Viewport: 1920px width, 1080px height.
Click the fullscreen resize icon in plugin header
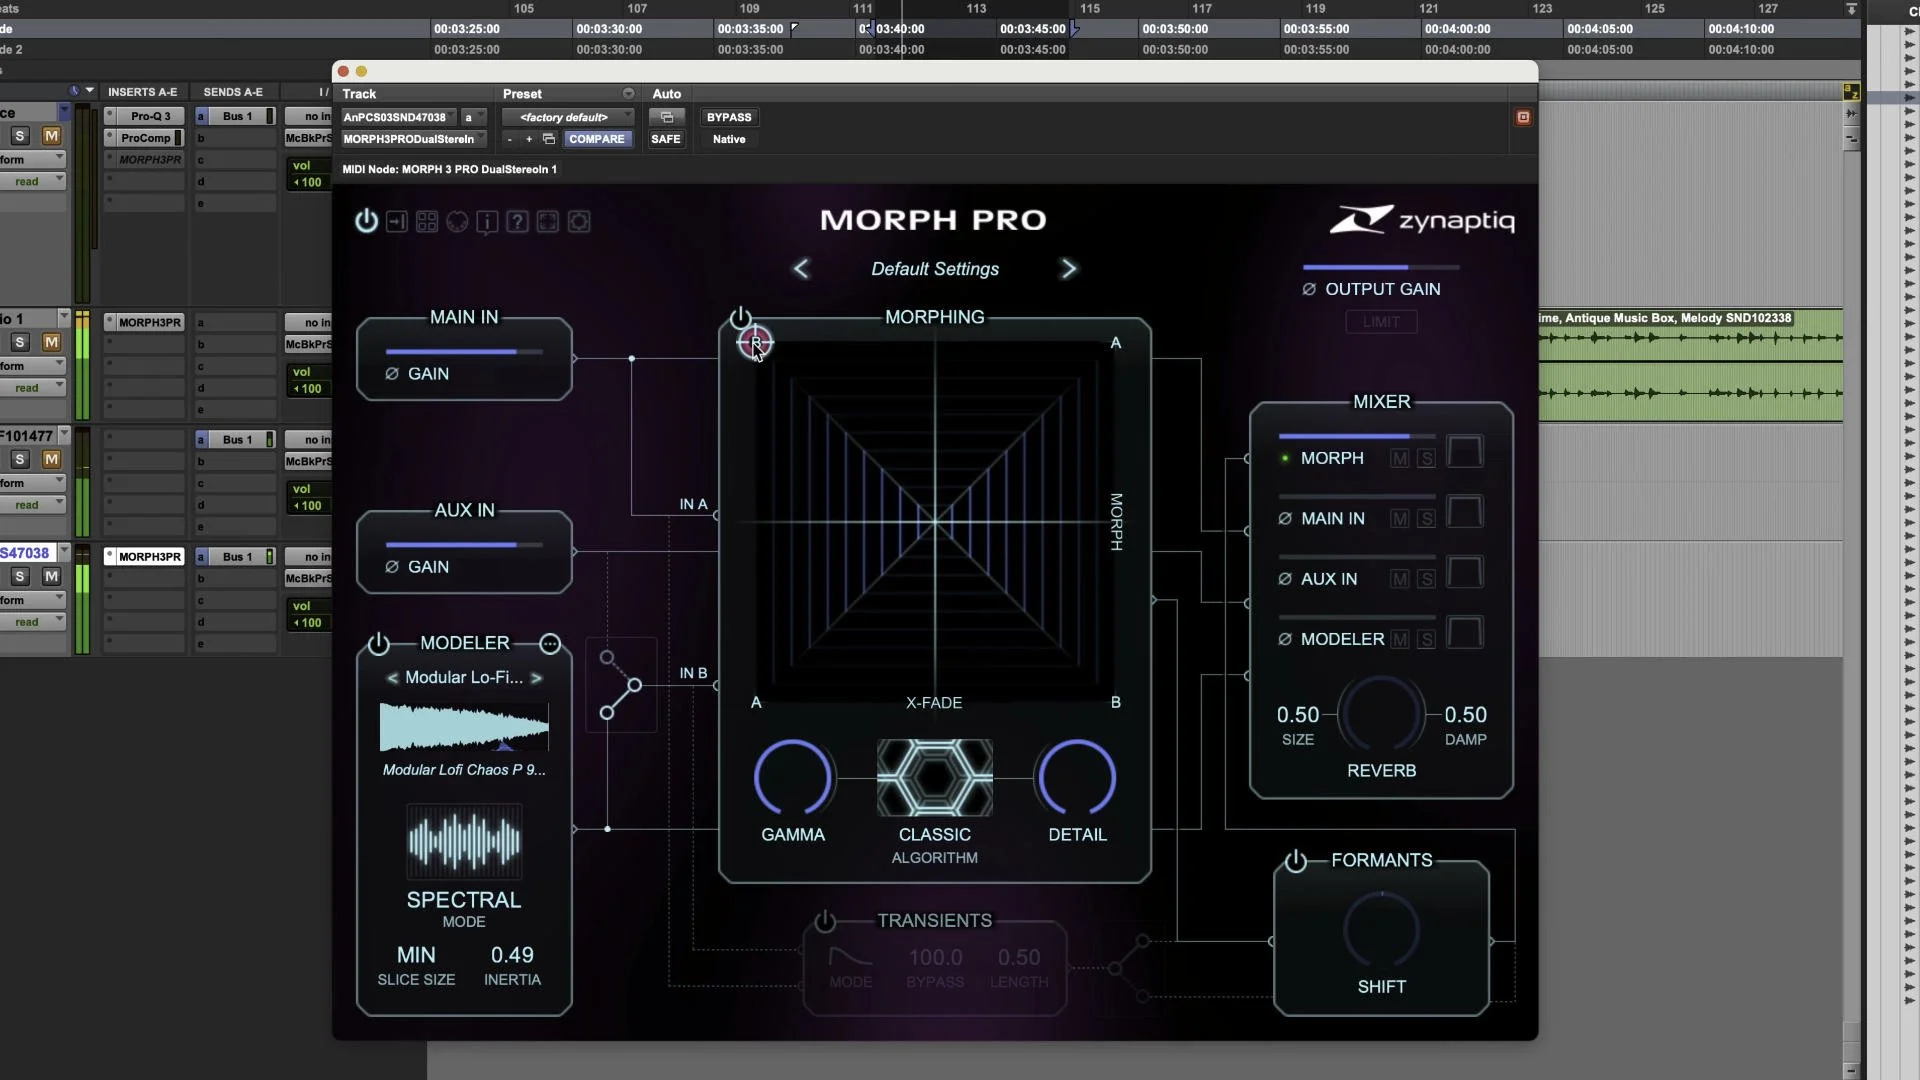547,221
